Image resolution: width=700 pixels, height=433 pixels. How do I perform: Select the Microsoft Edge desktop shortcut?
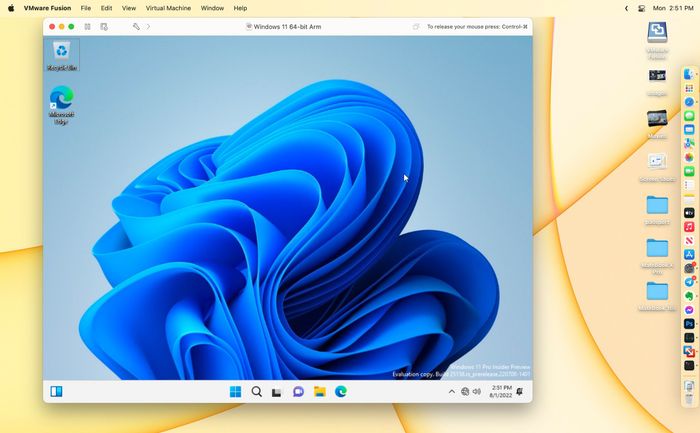coord(61,105)
